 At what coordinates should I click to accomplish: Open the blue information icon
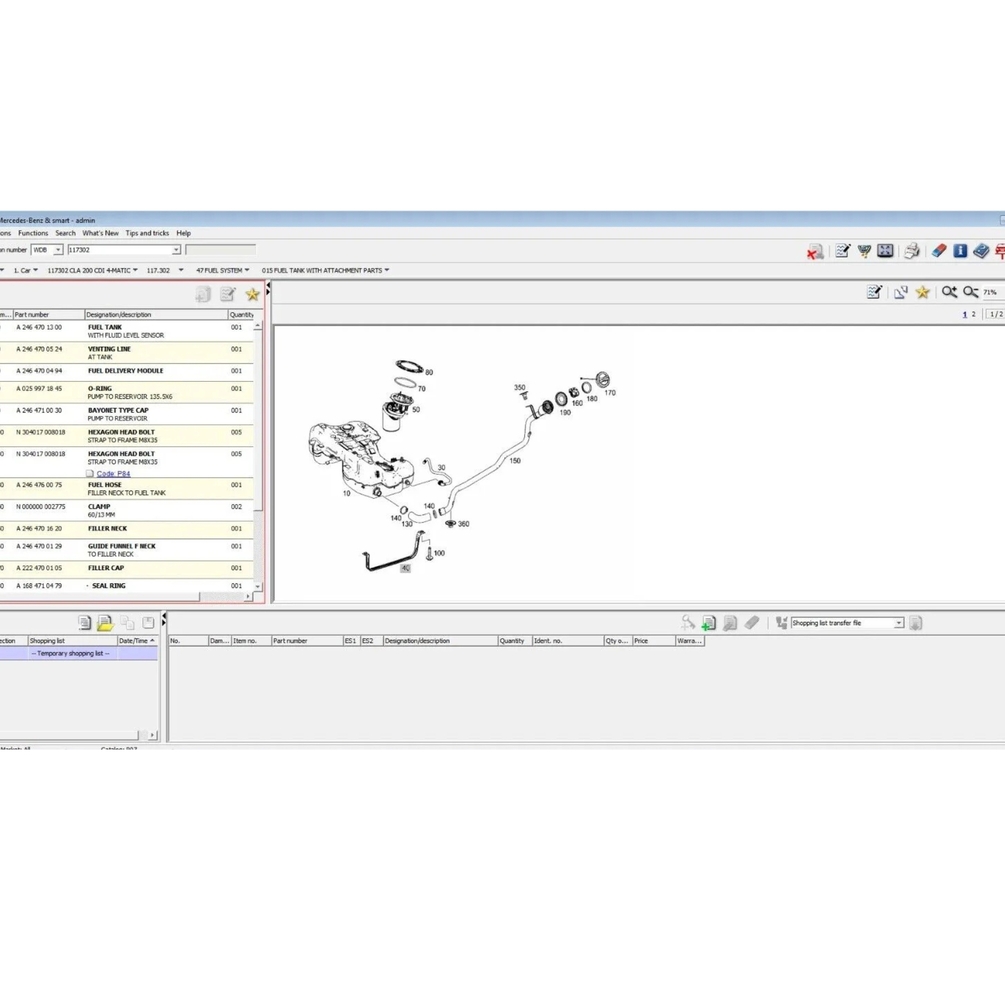tap(960, 251)
